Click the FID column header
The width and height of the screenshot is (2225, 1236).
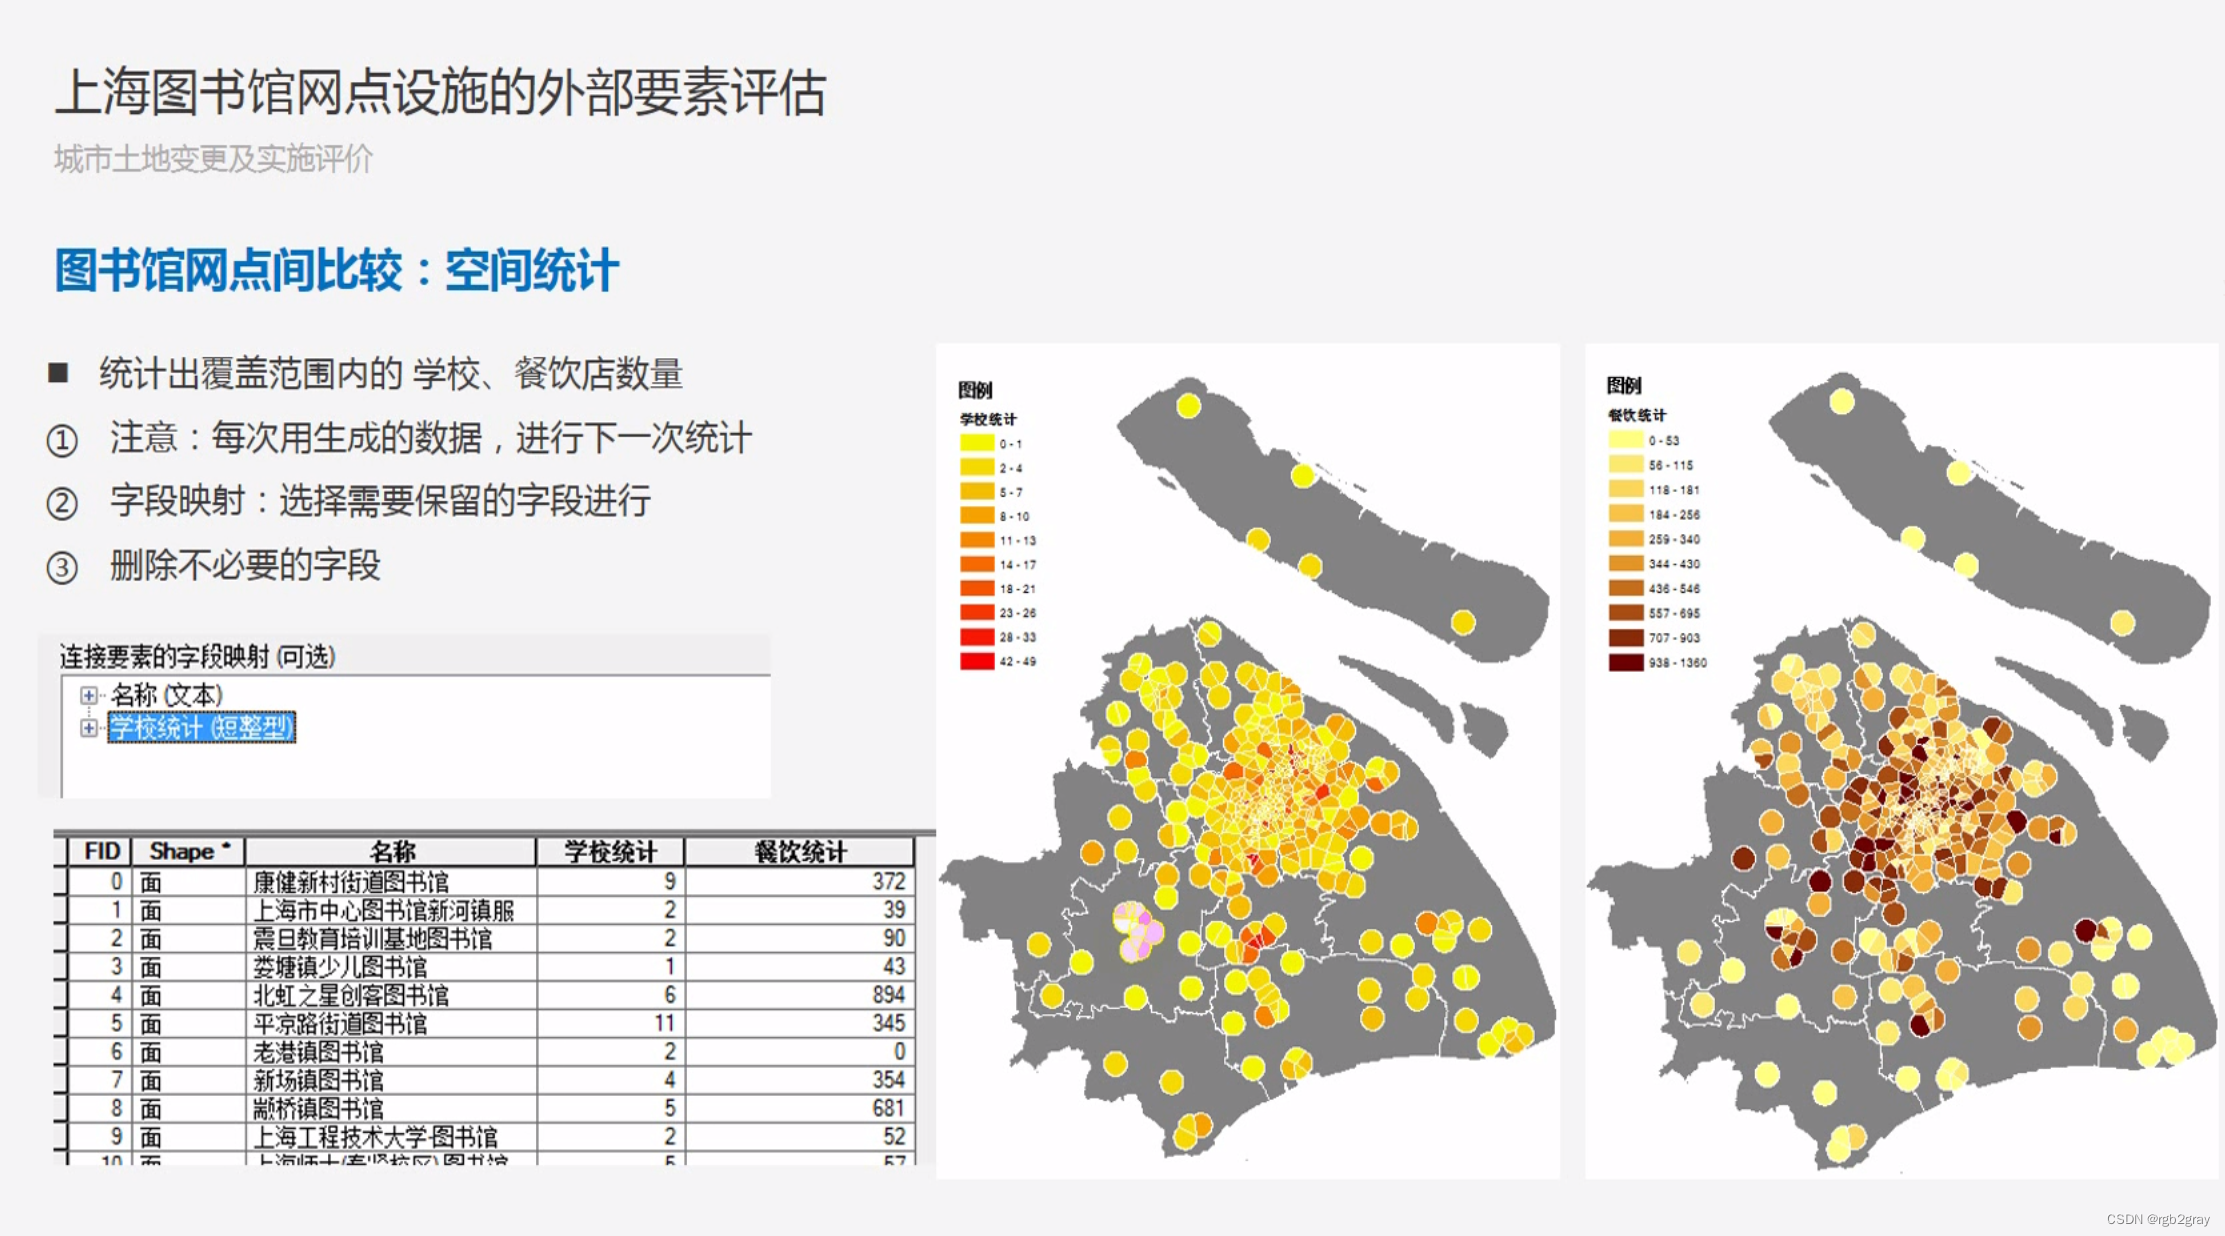[101, 851]
